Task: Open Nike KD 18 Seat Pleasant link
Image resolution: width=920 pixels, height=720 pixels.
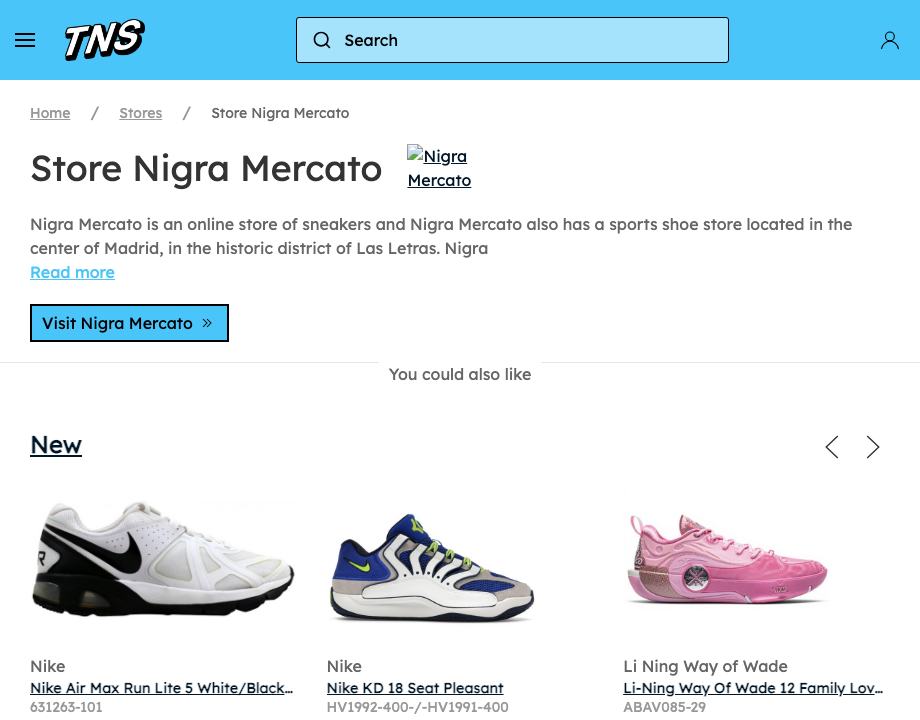Action: pos(415,688)
